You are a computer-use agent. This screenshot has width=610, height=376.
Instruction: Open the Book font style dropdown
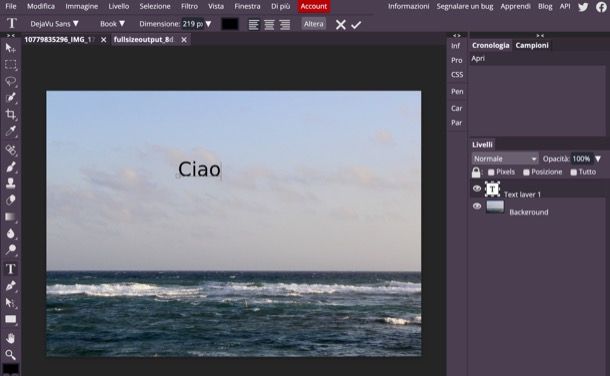112,24
